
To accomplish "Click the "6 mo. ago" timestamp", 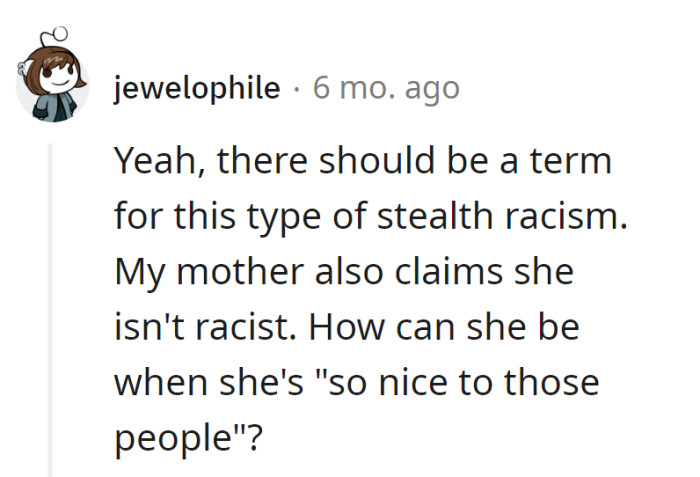I will coord(386,88).
